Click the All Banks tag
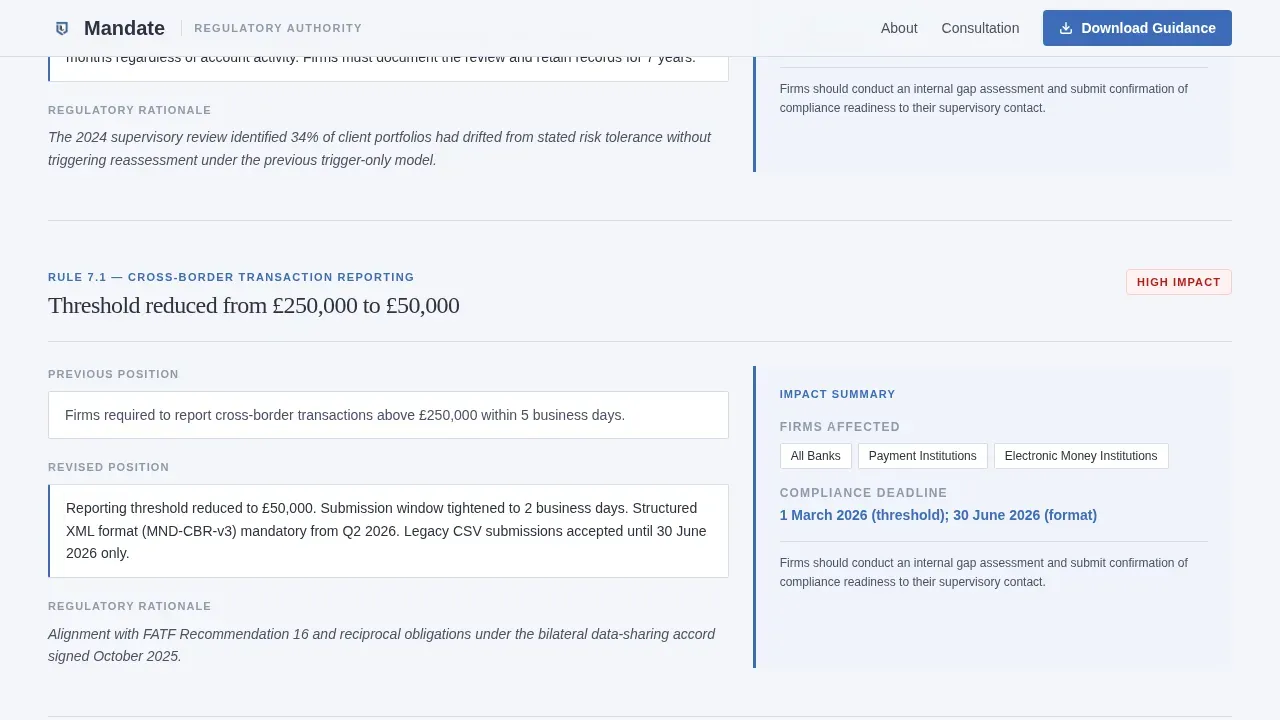The width and height of the screenshot is (1280, 720). coord(816,456)
